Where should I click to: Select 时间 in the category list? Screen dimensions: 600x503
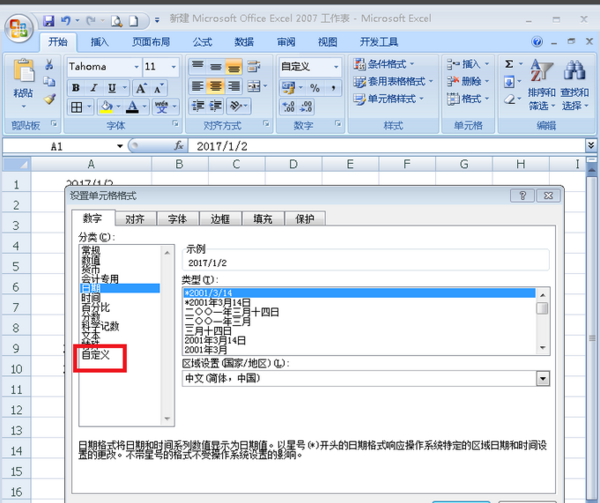(91, 298)
